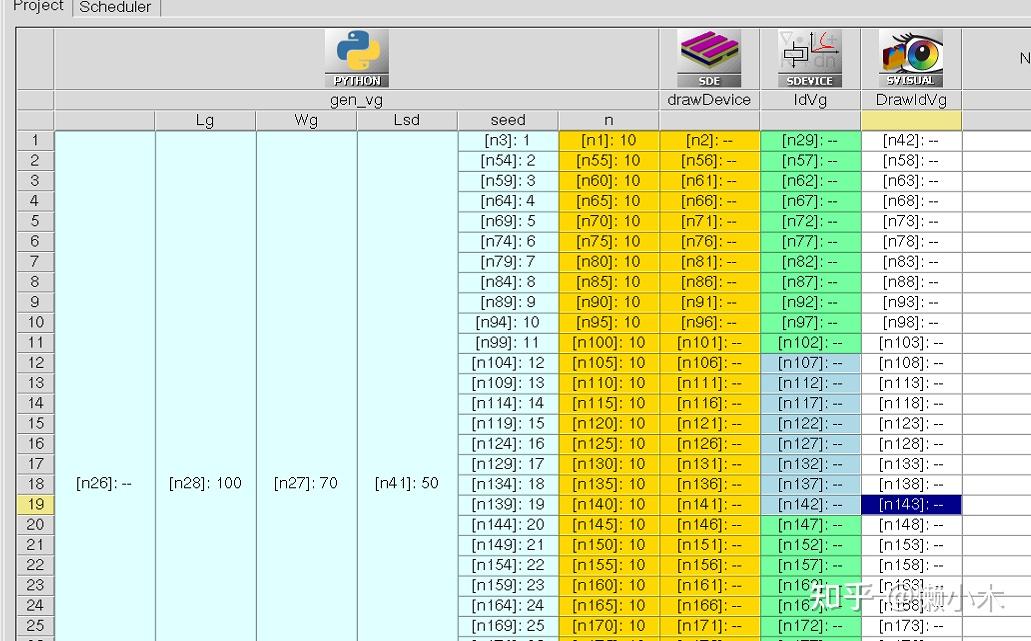Select the Lsd parameter column header
The image size is (1031, 641).
point(406,120)
